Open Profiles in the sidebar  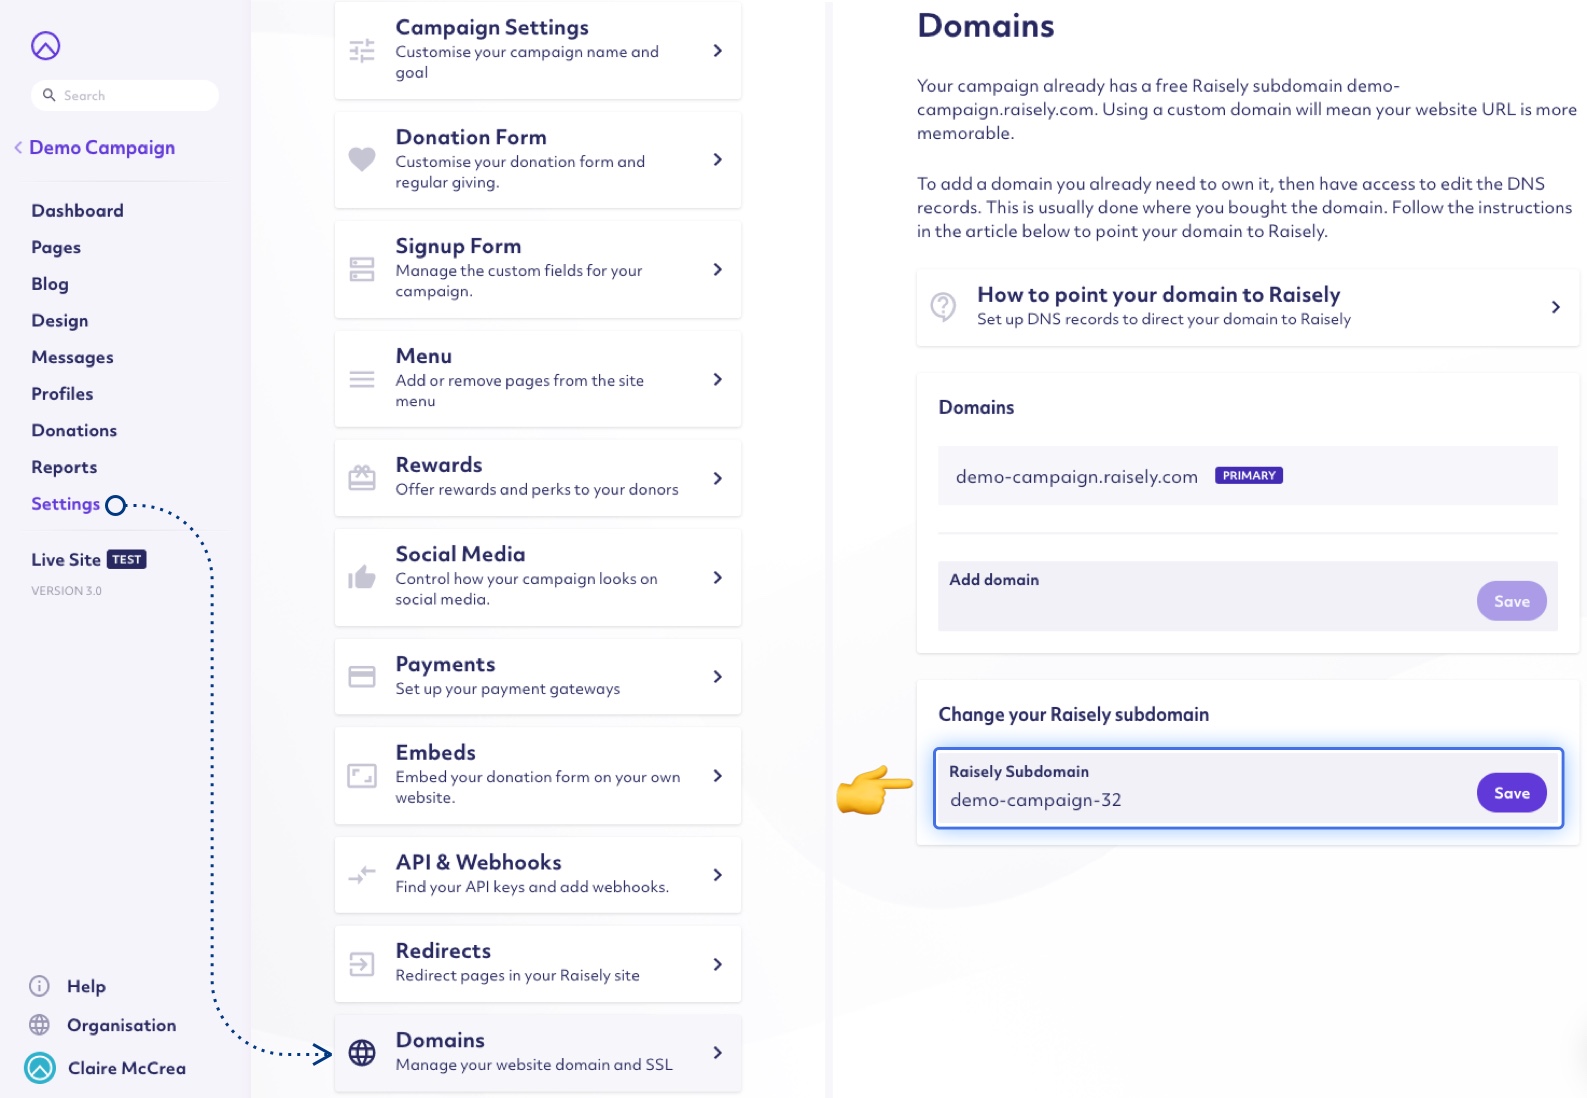pos(62,394)
